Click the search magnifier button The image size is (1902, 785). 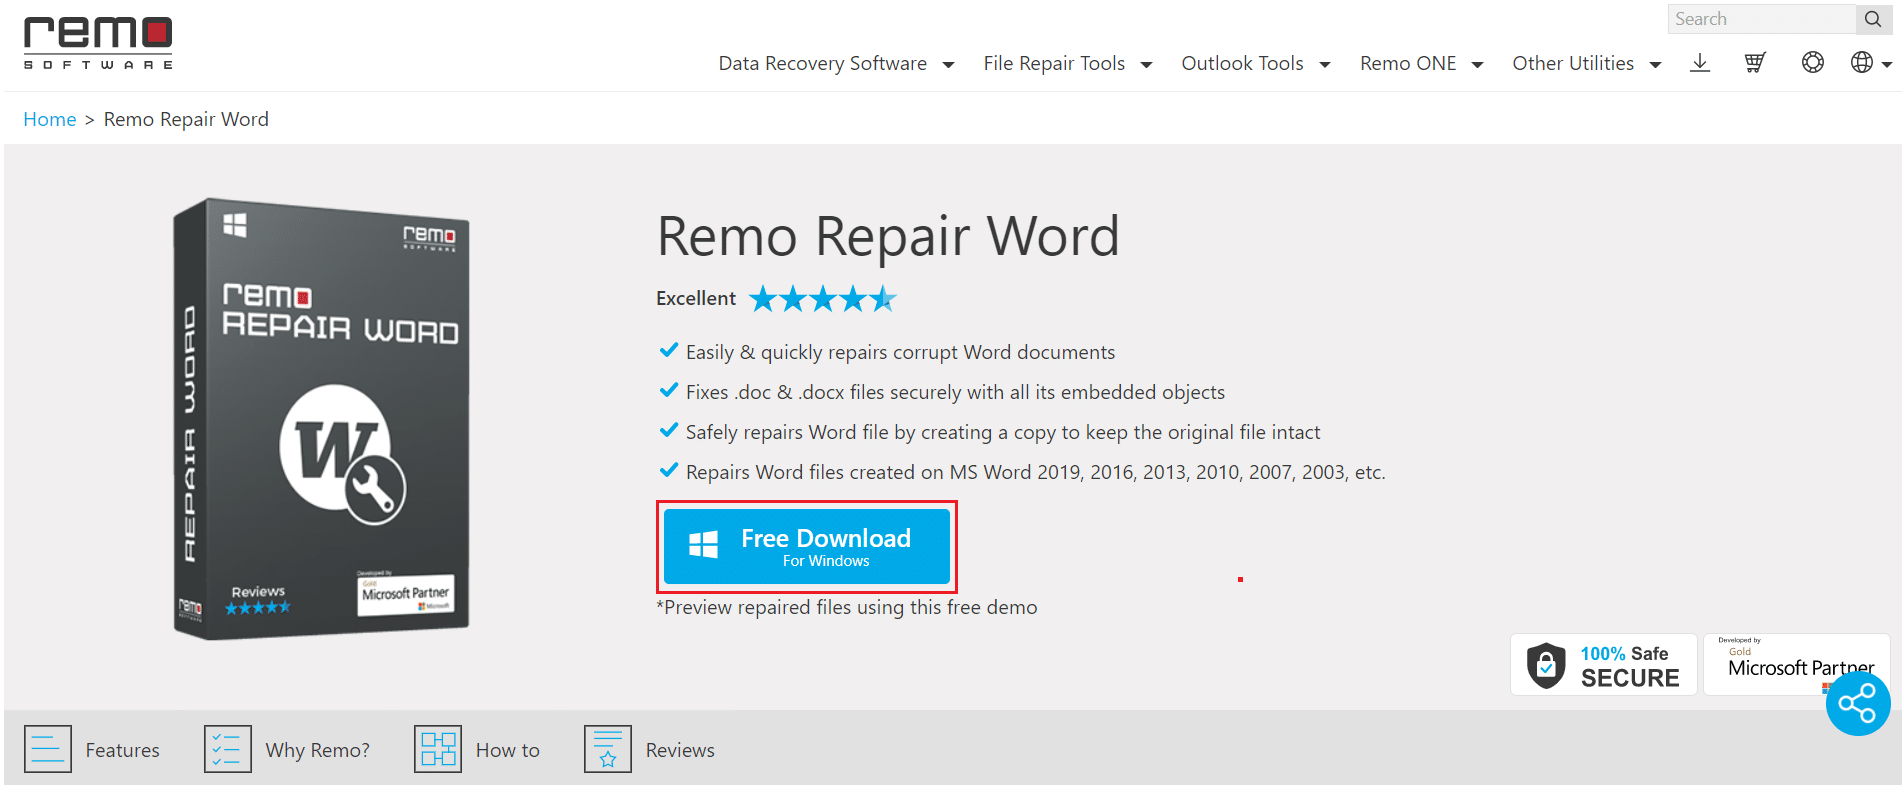pos(1873,19)
